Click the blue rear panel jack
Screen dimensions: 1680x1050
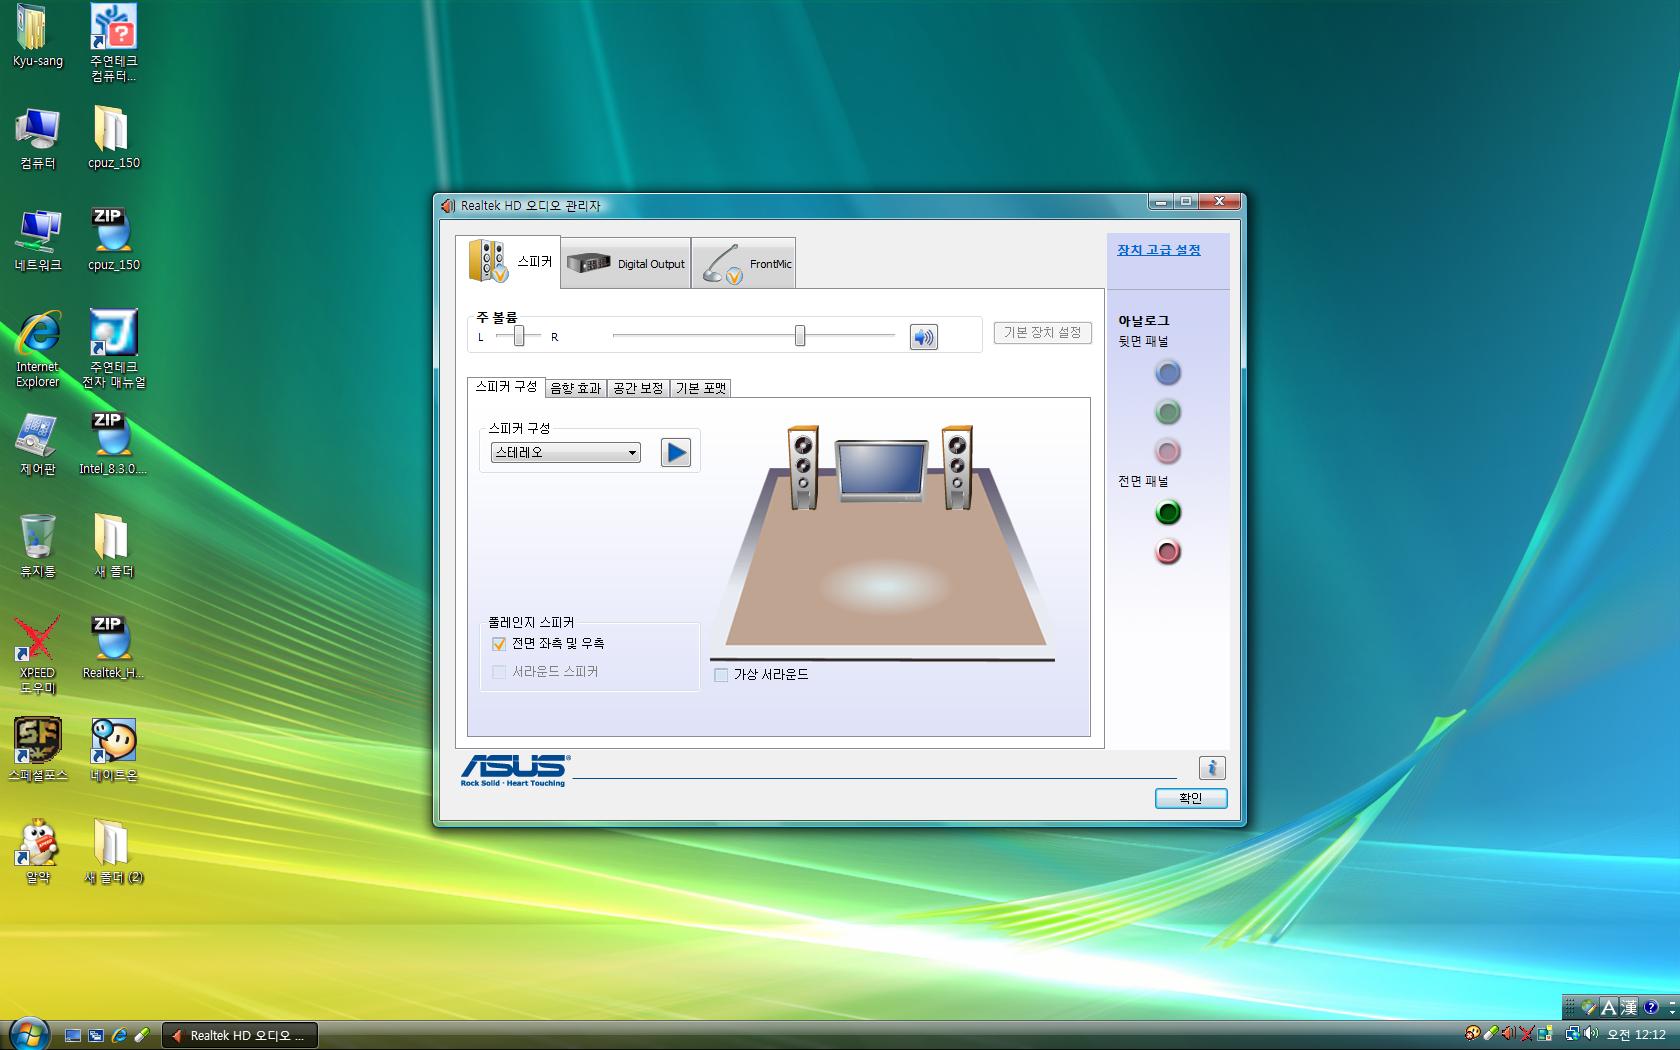click(1167, 373)
